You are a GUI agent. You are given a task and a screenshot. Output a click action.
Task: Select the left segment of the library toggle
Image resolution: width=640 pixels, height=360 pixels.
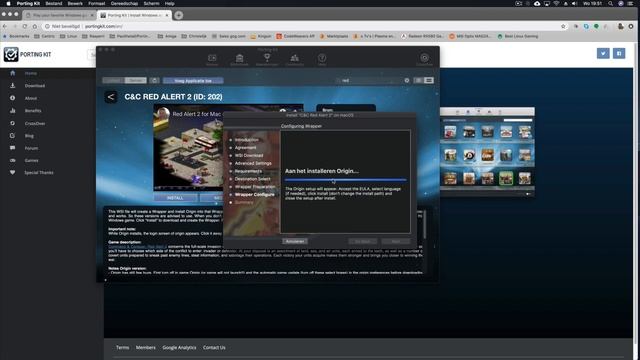[x=113, y=80]
